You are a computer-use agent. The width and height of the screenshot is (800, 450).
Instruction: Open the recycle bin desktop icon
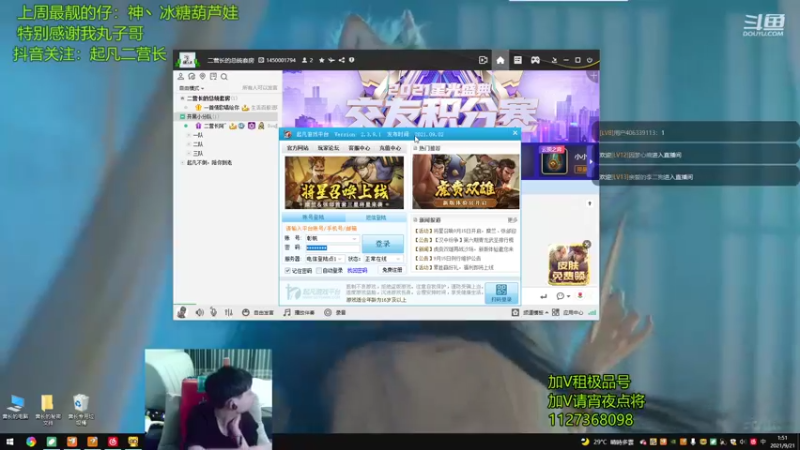coord(81,410)
